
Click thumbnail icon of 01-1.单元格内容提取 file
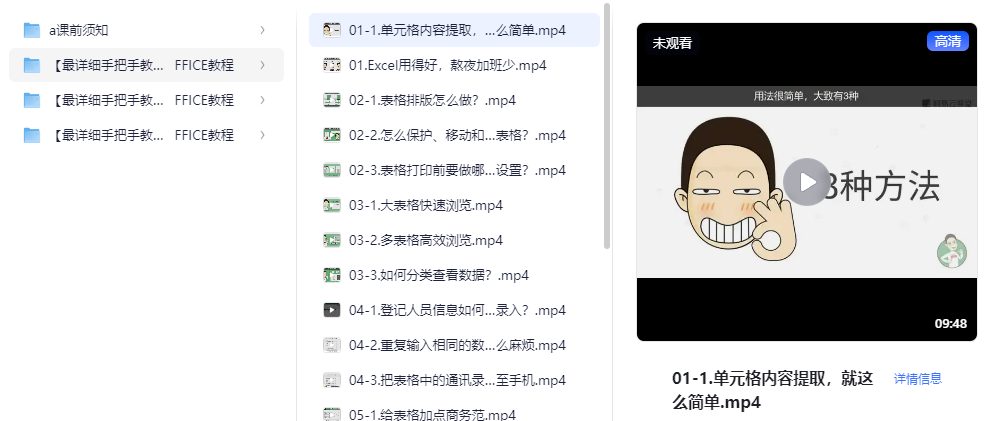tap(332, 30)
